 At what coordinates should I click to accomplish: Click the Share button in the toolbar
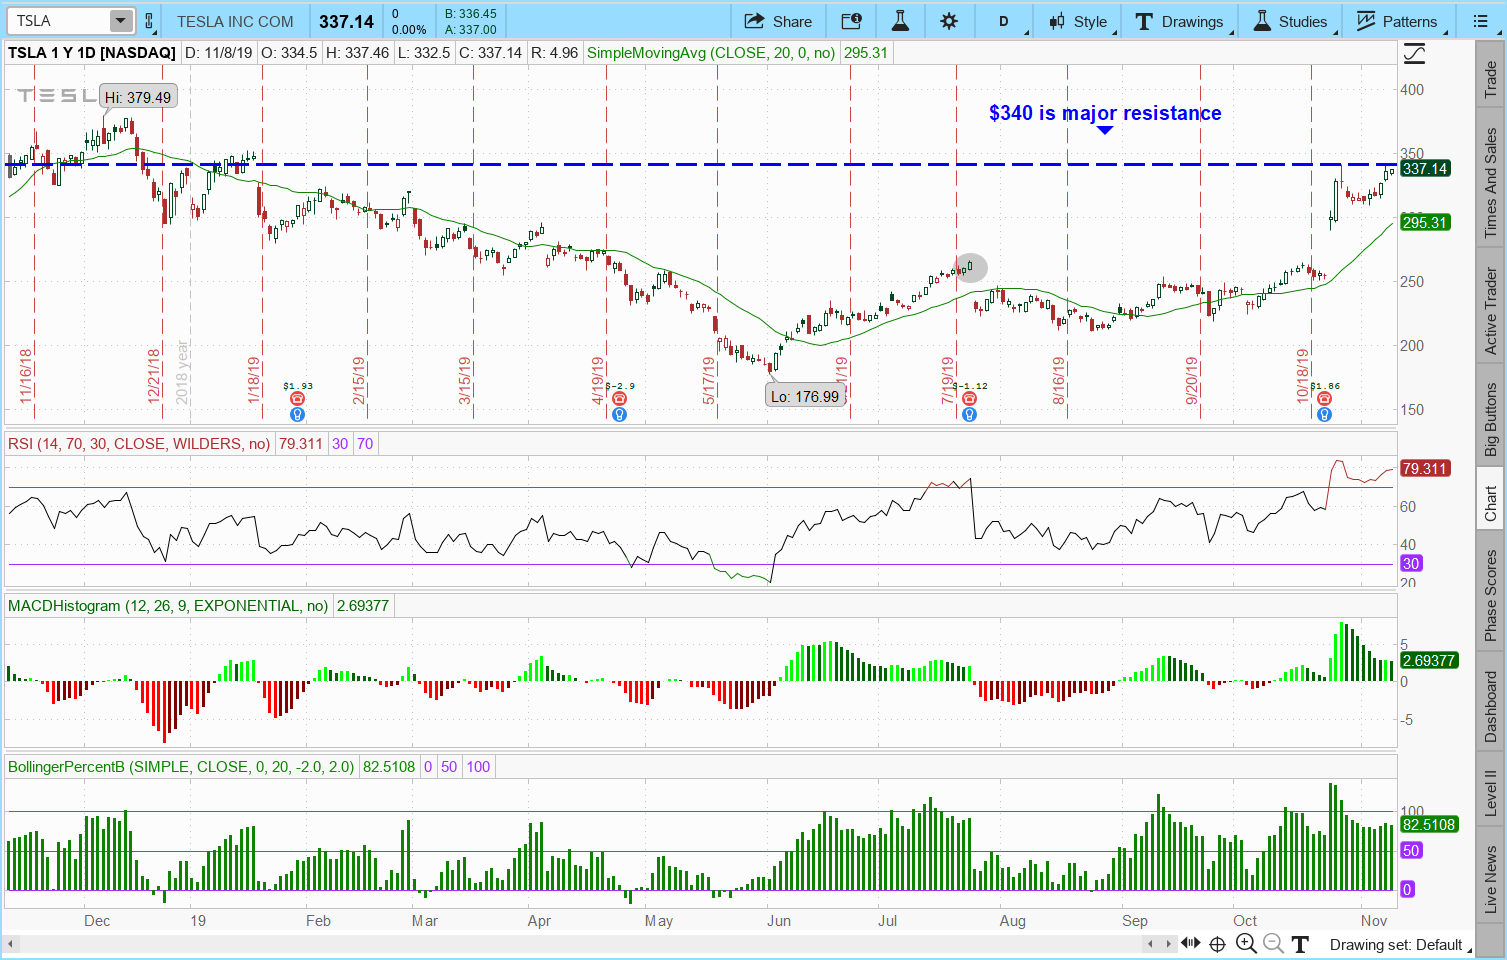[x=778, y=21]
